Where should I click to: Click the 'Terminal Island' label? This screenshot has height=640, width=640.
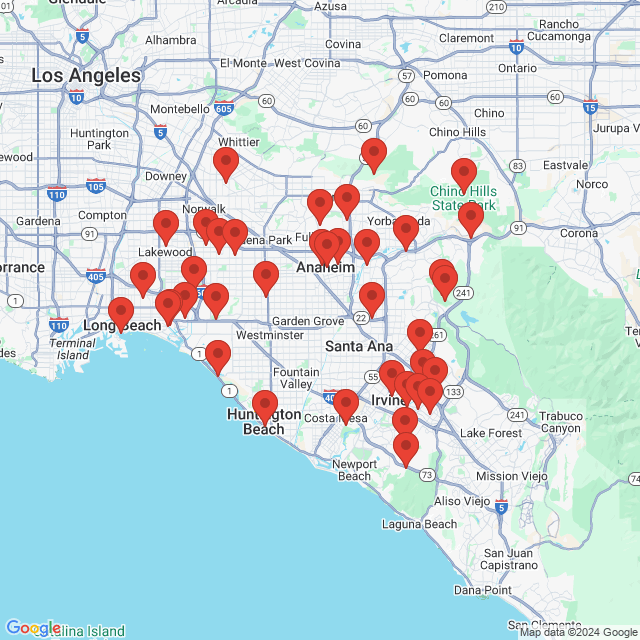point(73,349)
